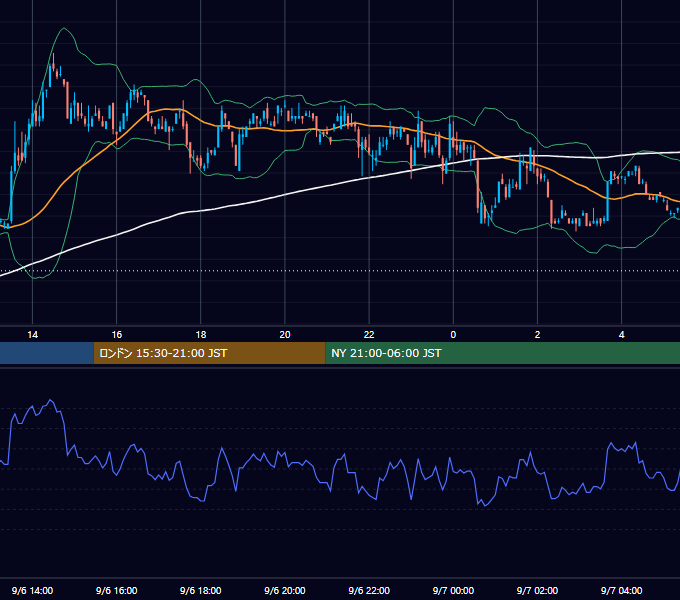
Task: Click the '9/6 16:00' label on oscillator axis
Action: [x=117, y=590]
